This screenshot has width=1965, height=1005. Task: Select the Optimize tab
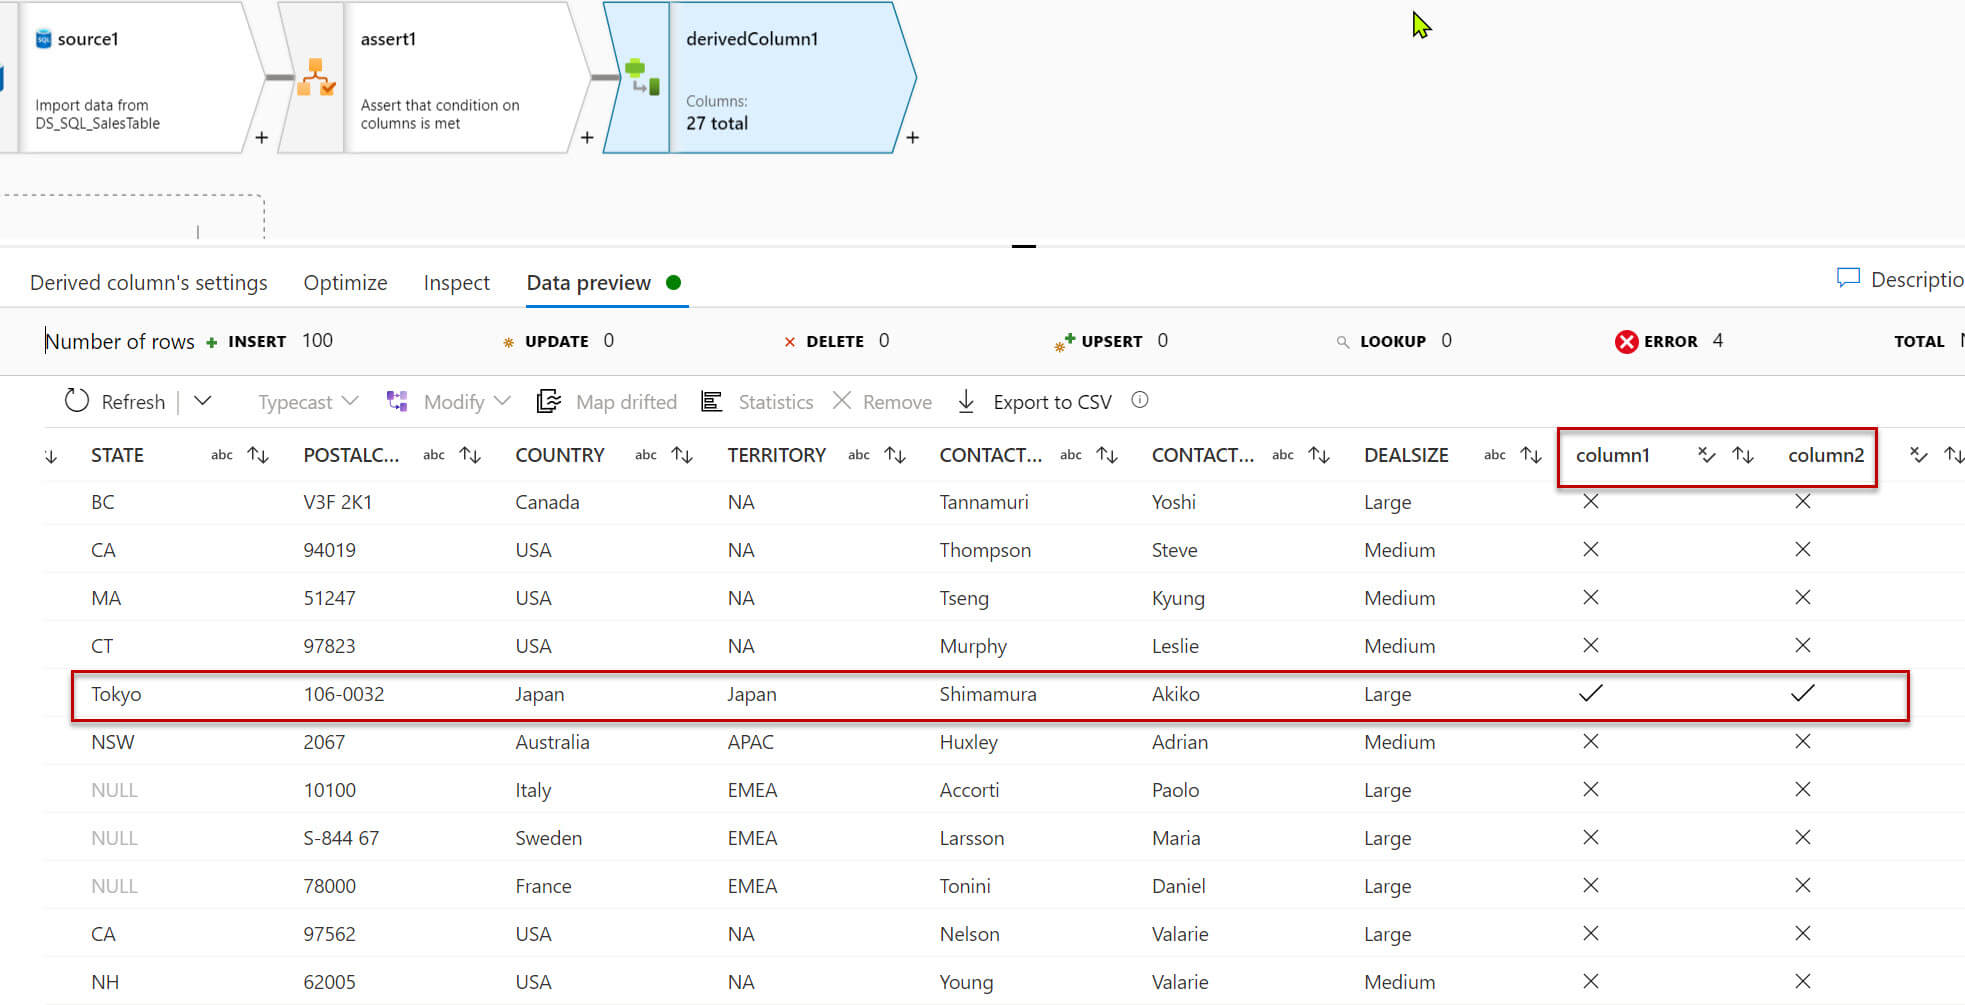345,283
